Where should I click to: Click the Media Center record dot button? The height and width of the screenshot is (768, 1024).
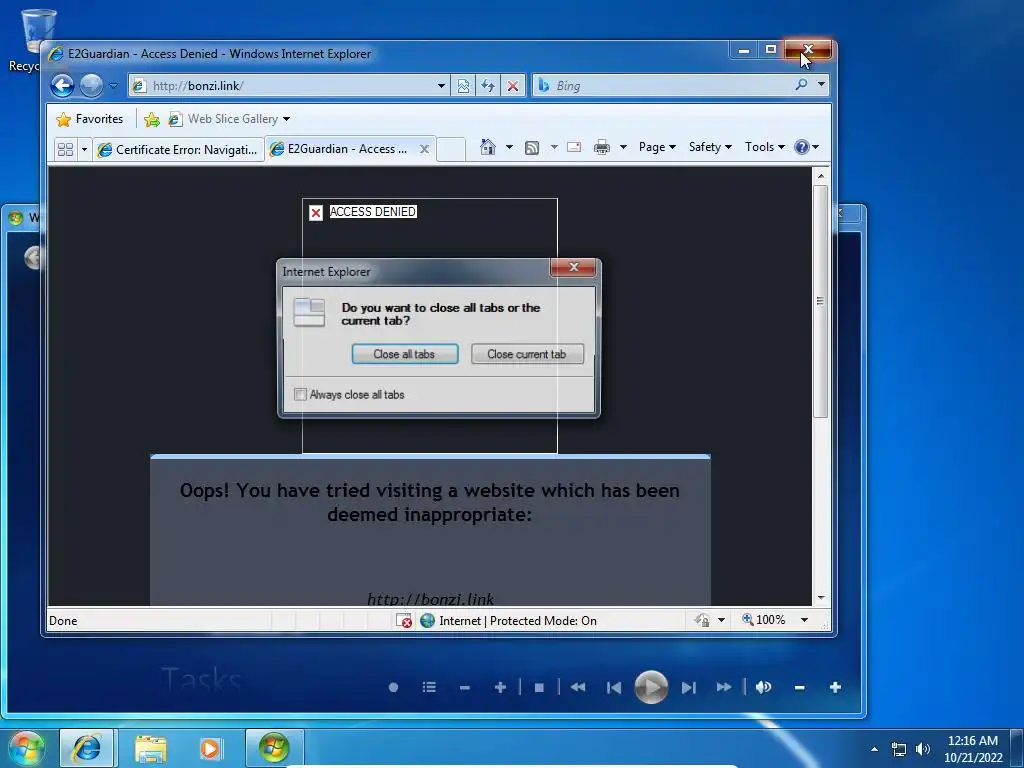tap(393, 687)
